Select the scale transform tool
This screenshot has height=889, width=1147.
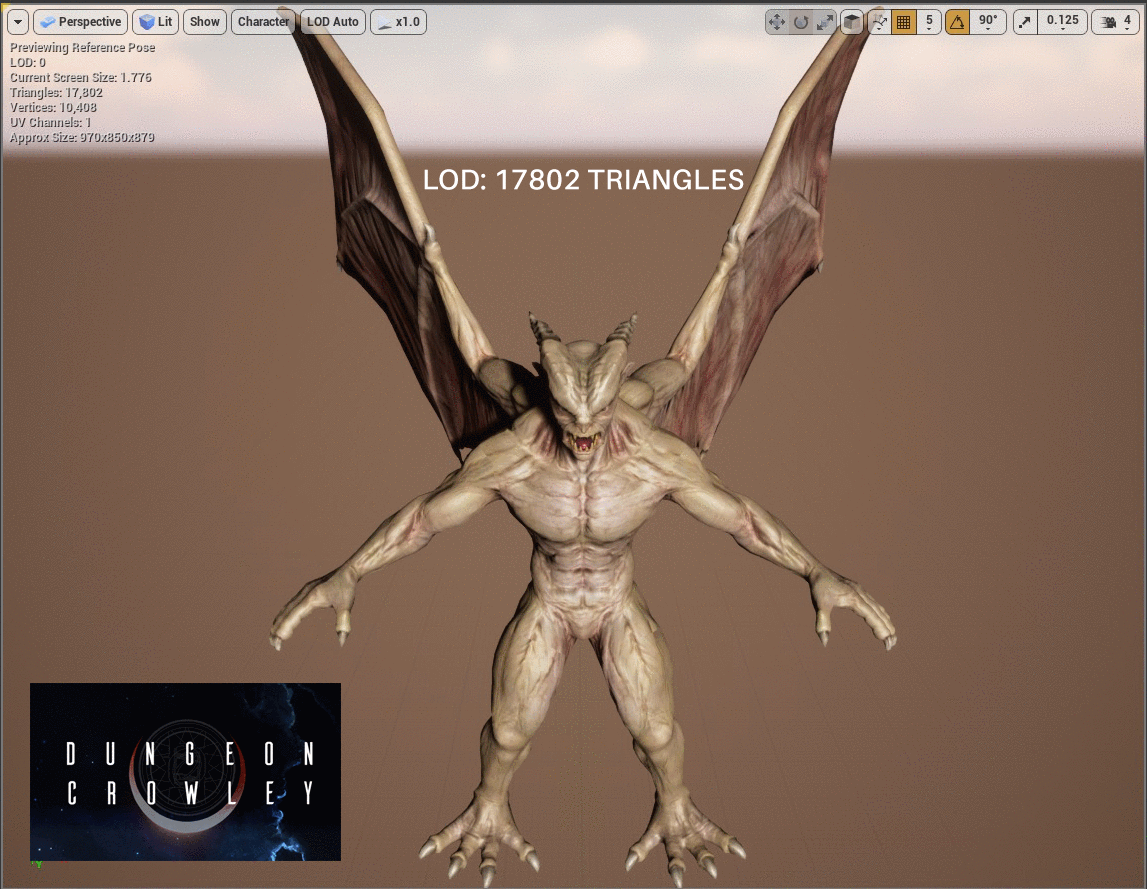coord(825,22)
